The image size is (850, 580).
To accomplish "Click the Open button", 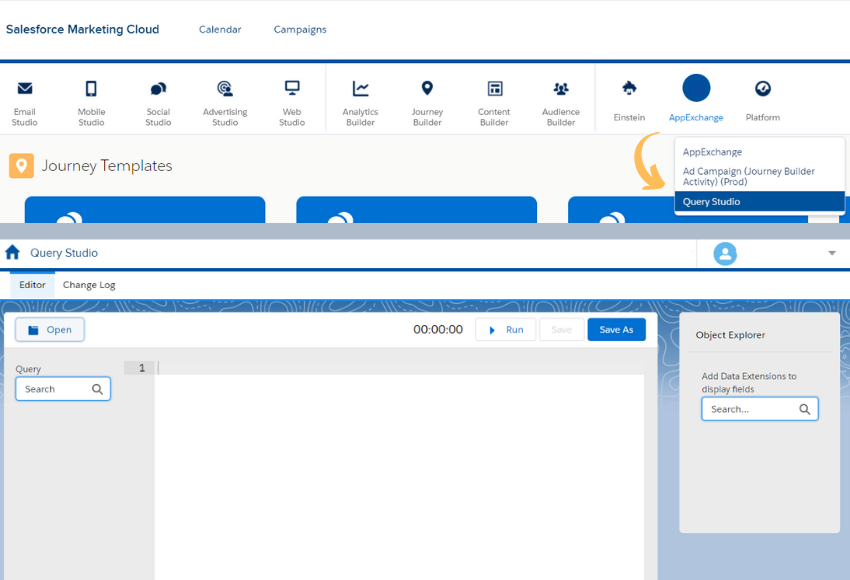I will (x=50, y=330).
